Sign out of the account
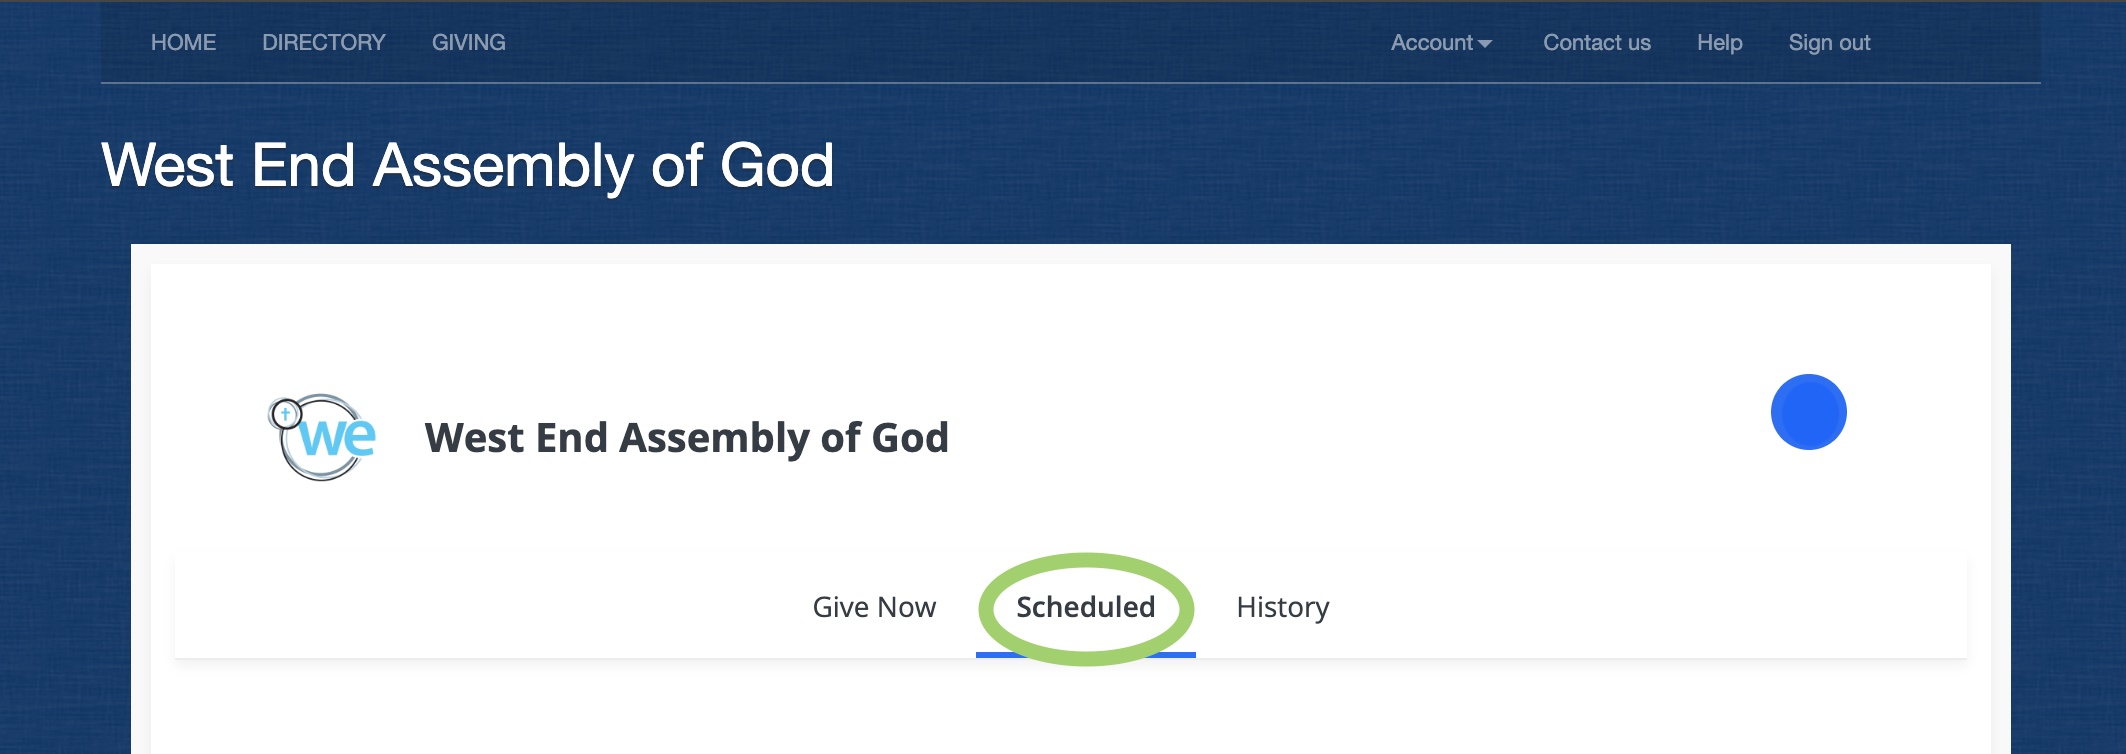Viewport: 2126px width, 754px height. pos(1829,43)
